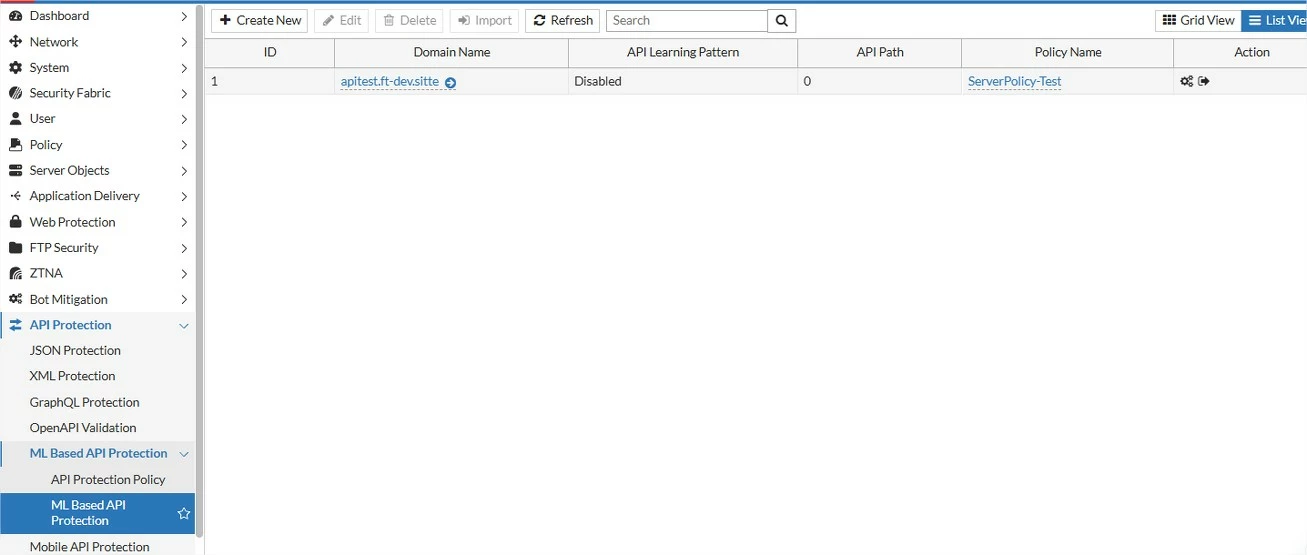Click the sidebar vertical scrollbar

pos(199,270)
